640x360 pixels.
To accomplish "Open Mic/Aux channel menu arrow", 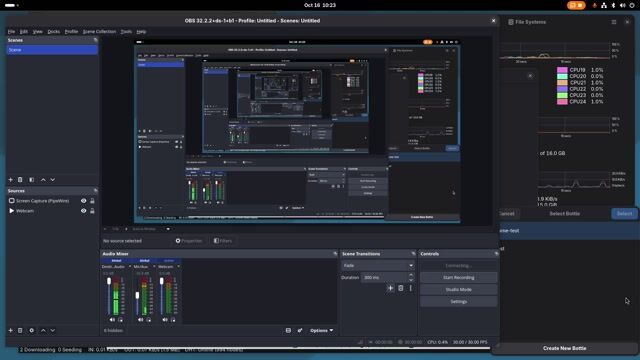I will pos(154,267).
